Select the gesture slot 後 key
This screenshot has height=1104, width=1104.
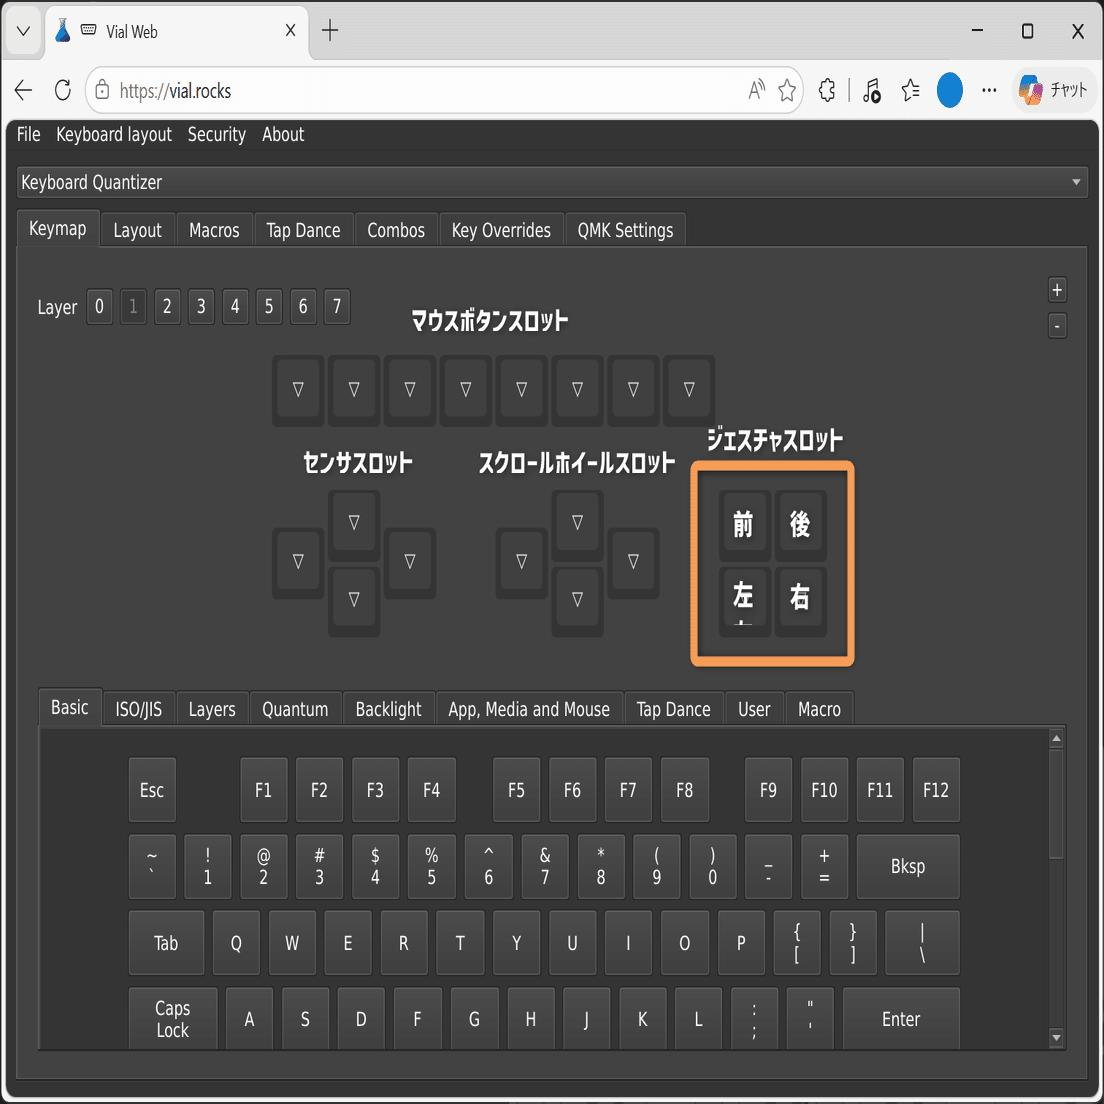tap(800, 525)
